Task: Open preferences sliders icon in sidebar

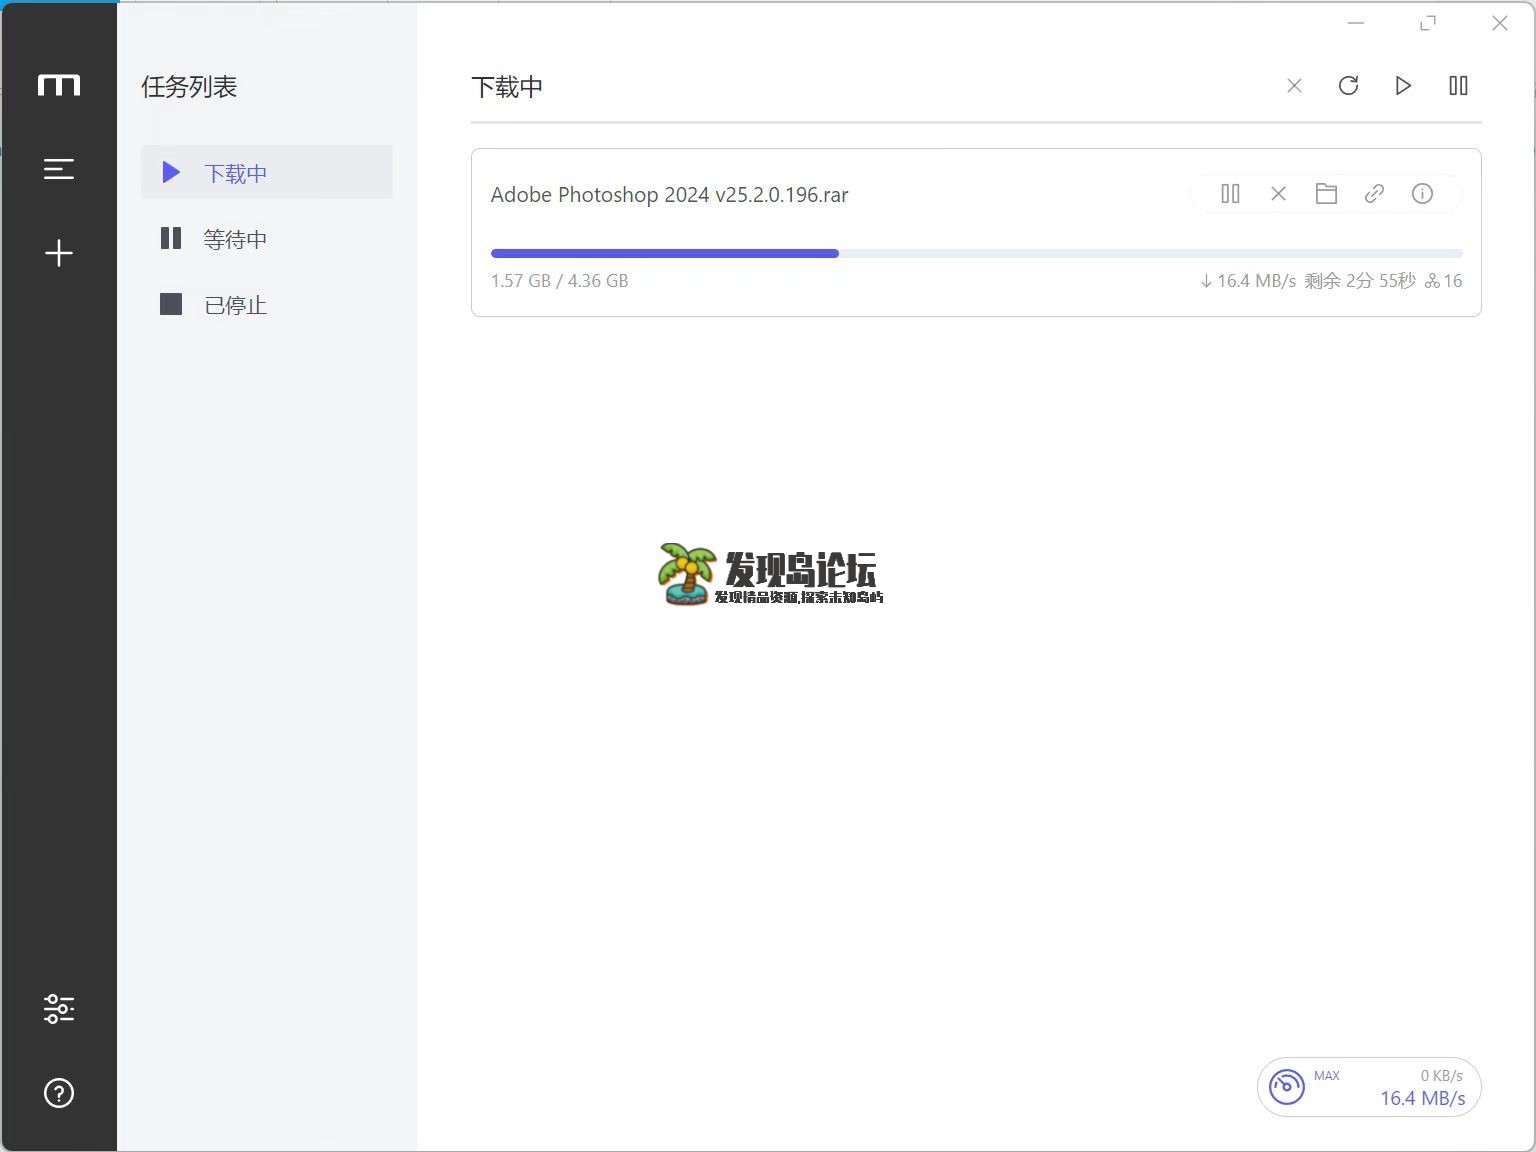Action: tap(59, 1009)
